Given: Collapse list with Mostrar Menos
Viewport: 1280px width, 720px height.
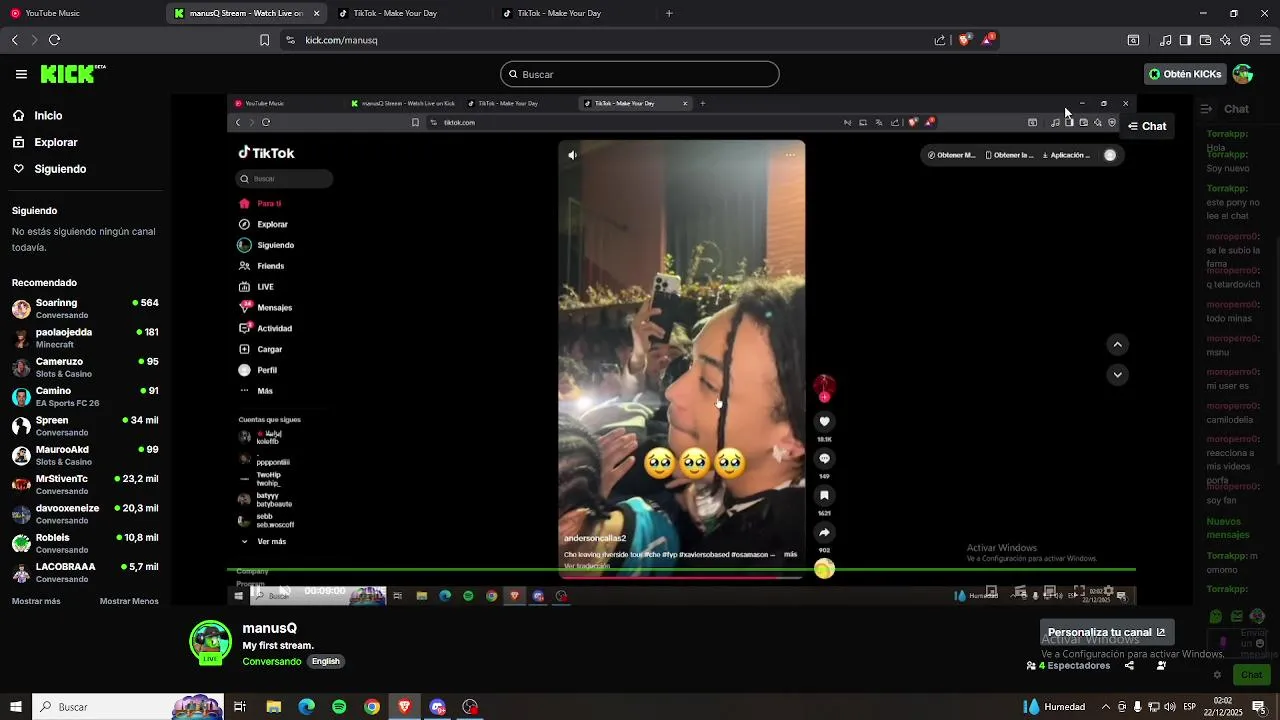Looking at the screenshot, I should [x=129, y=601].
